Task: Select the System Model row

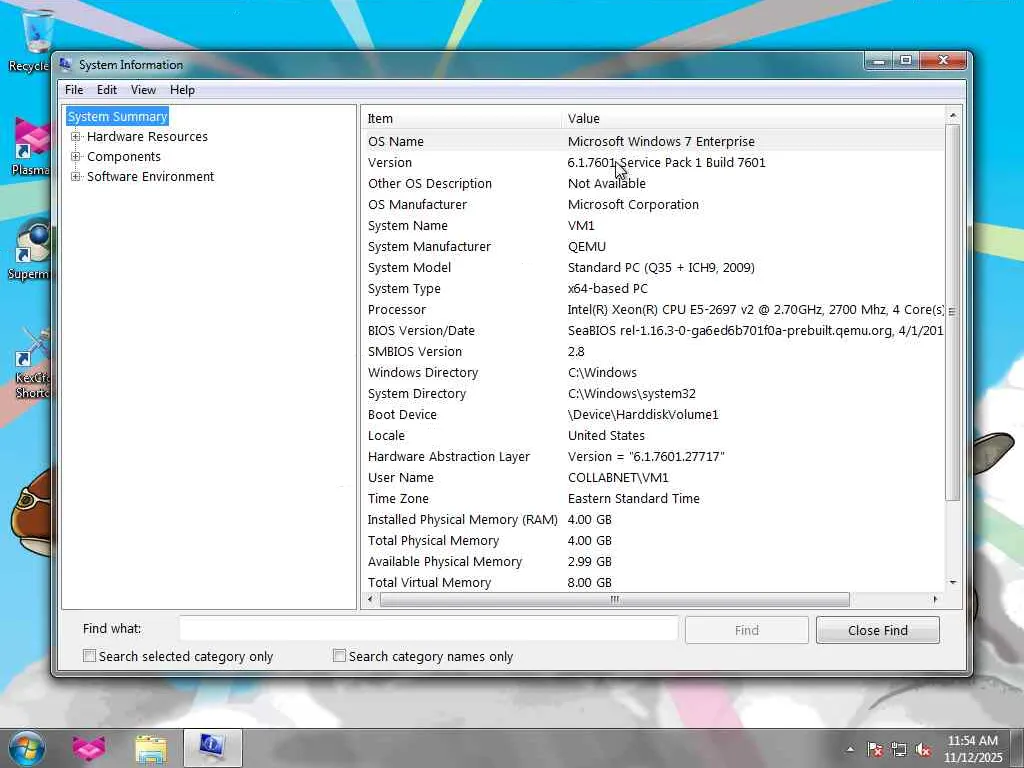Action: pos(653,267)
